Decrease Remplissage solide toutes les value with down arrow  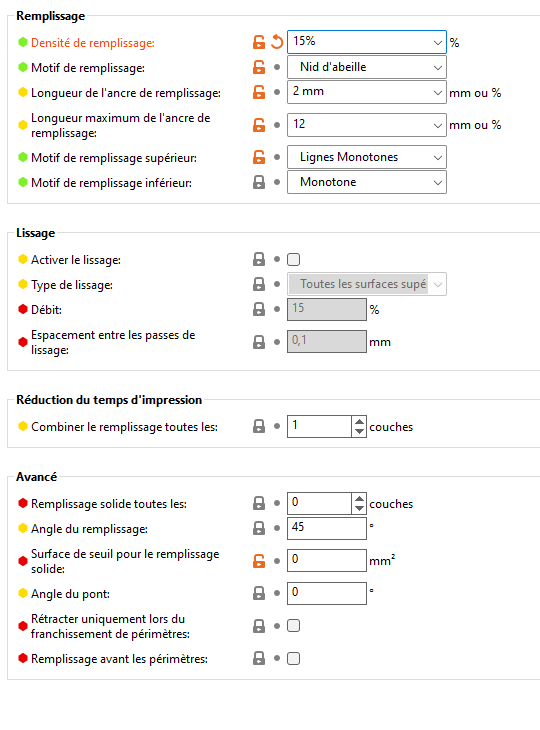(359, 509)
